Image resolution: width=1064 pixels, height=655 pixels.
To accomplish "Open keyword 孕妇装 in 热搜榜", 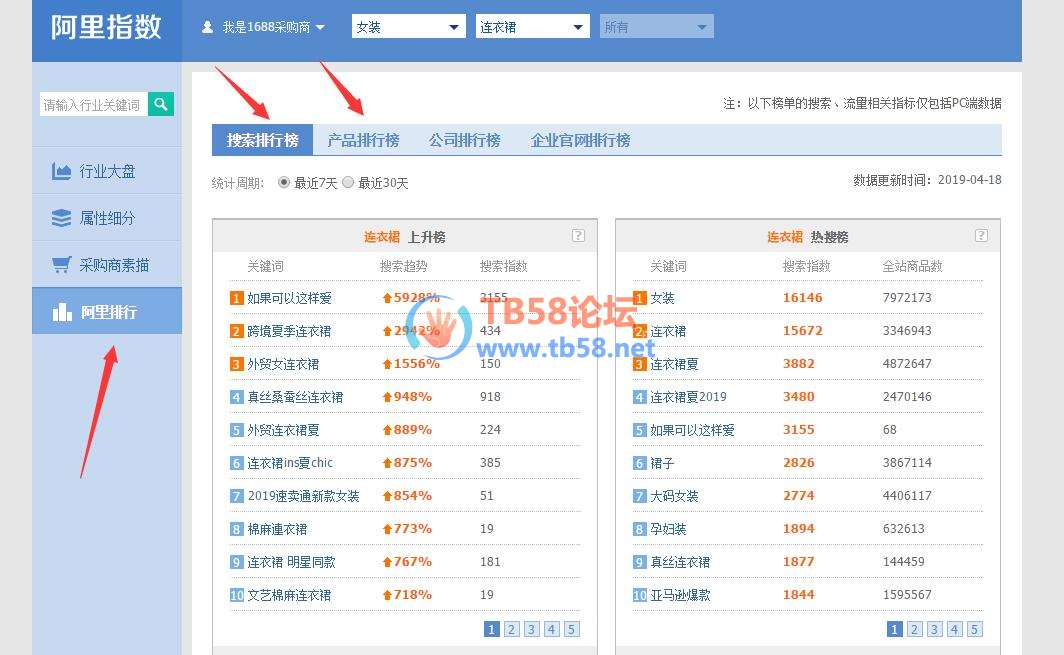I will 668,529.
